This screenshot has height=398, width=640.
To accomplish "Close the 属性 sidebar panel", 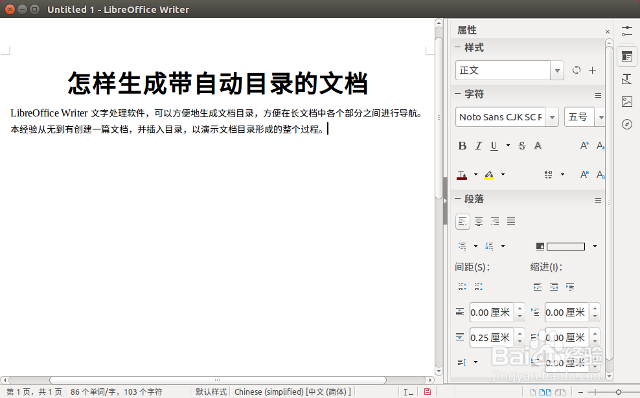I will [607, 31].
